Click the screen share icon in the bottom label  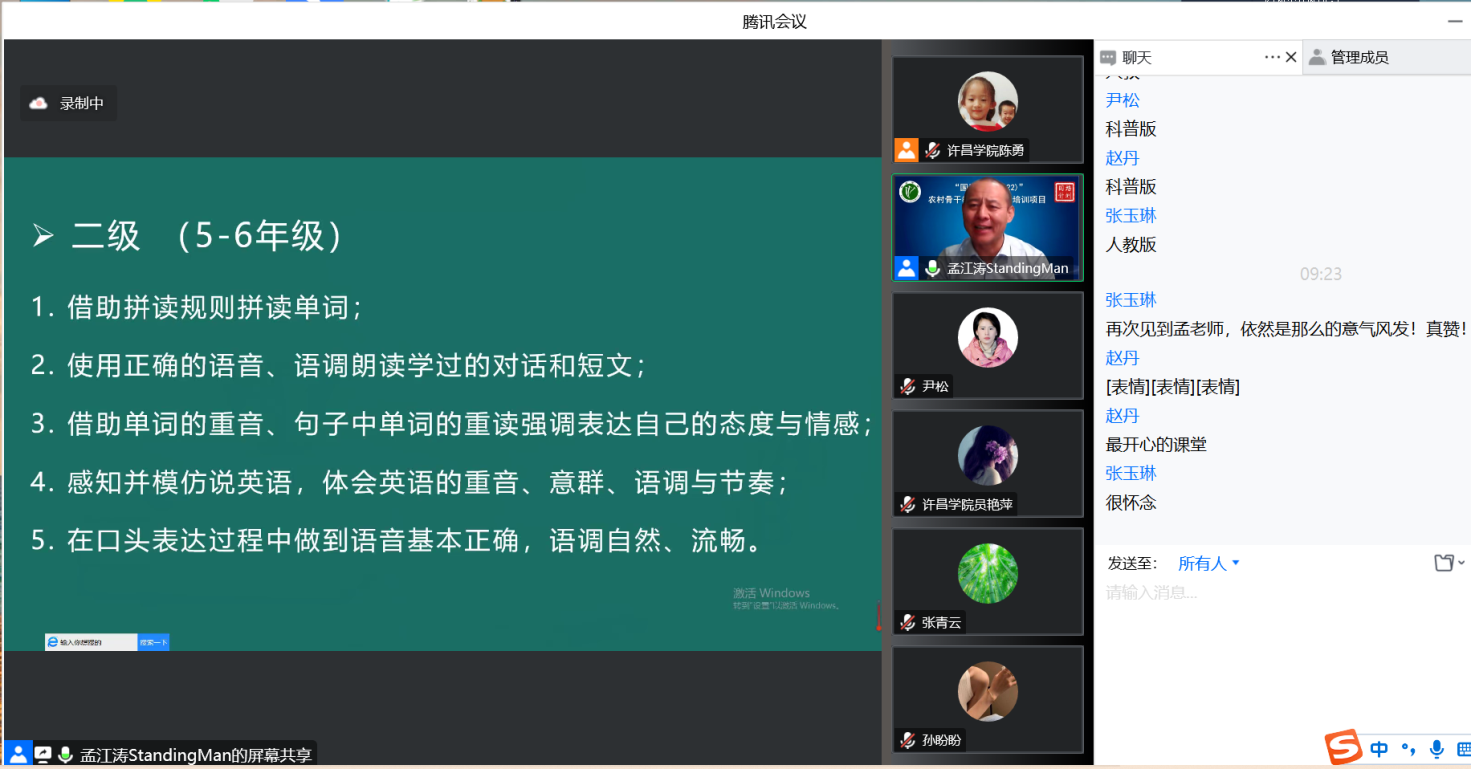[43, 755]
